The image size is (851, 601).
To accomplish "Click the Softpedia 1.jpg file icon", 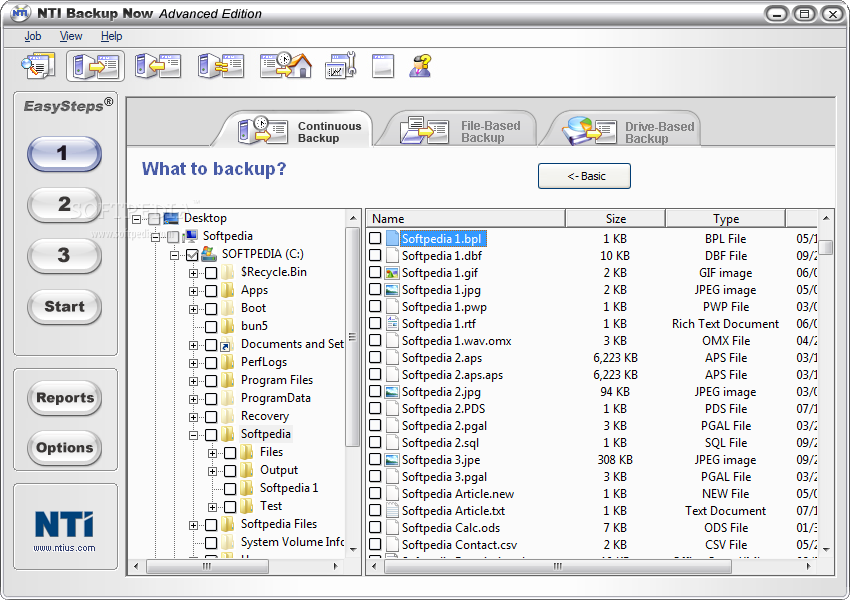I will (392, 290).
